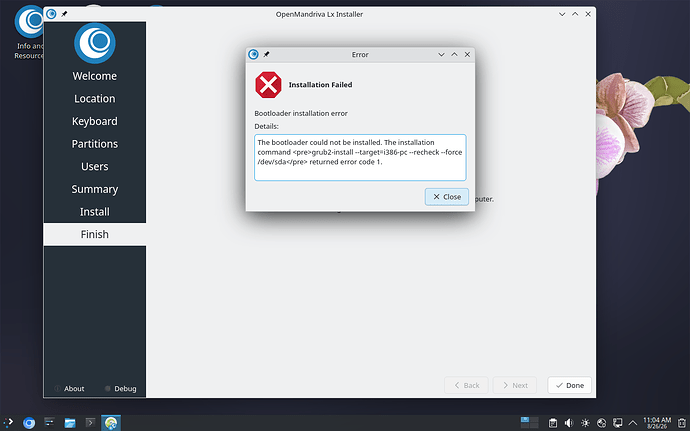Screen dimensions: 690x431
Task: Open the Info and Resources desktop icon
Action: (29, 33)
